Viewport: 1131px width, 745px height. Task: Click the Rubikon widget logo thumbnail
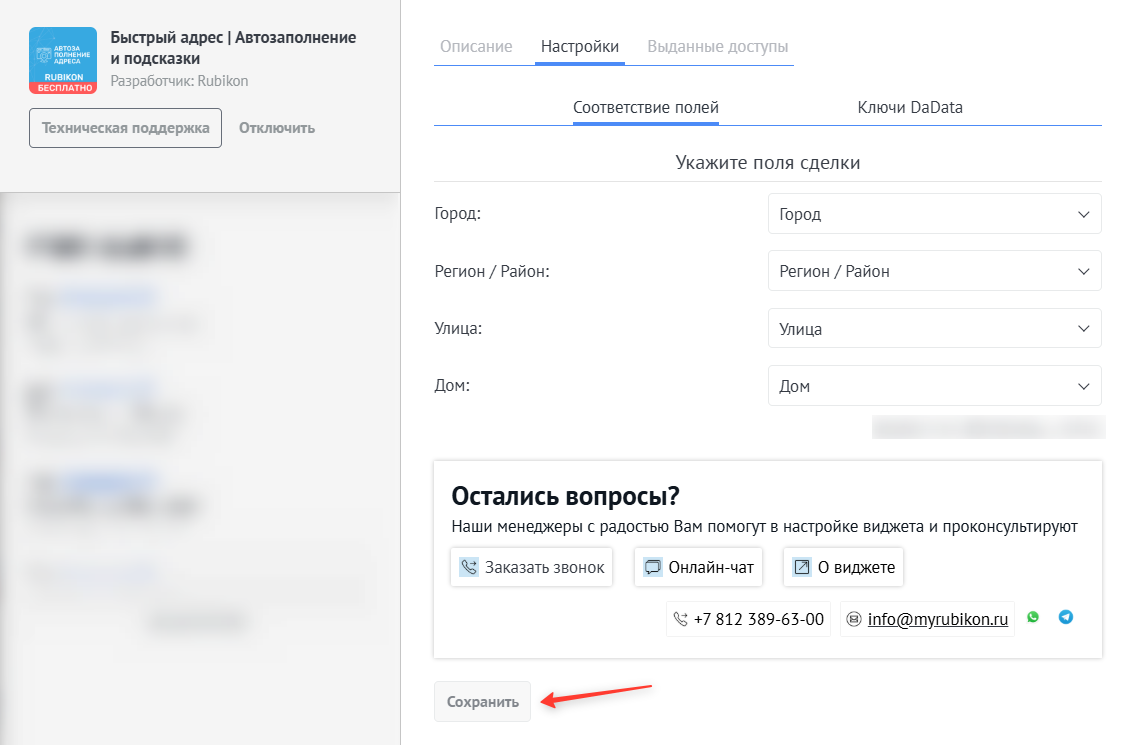(x=63, y=61)
